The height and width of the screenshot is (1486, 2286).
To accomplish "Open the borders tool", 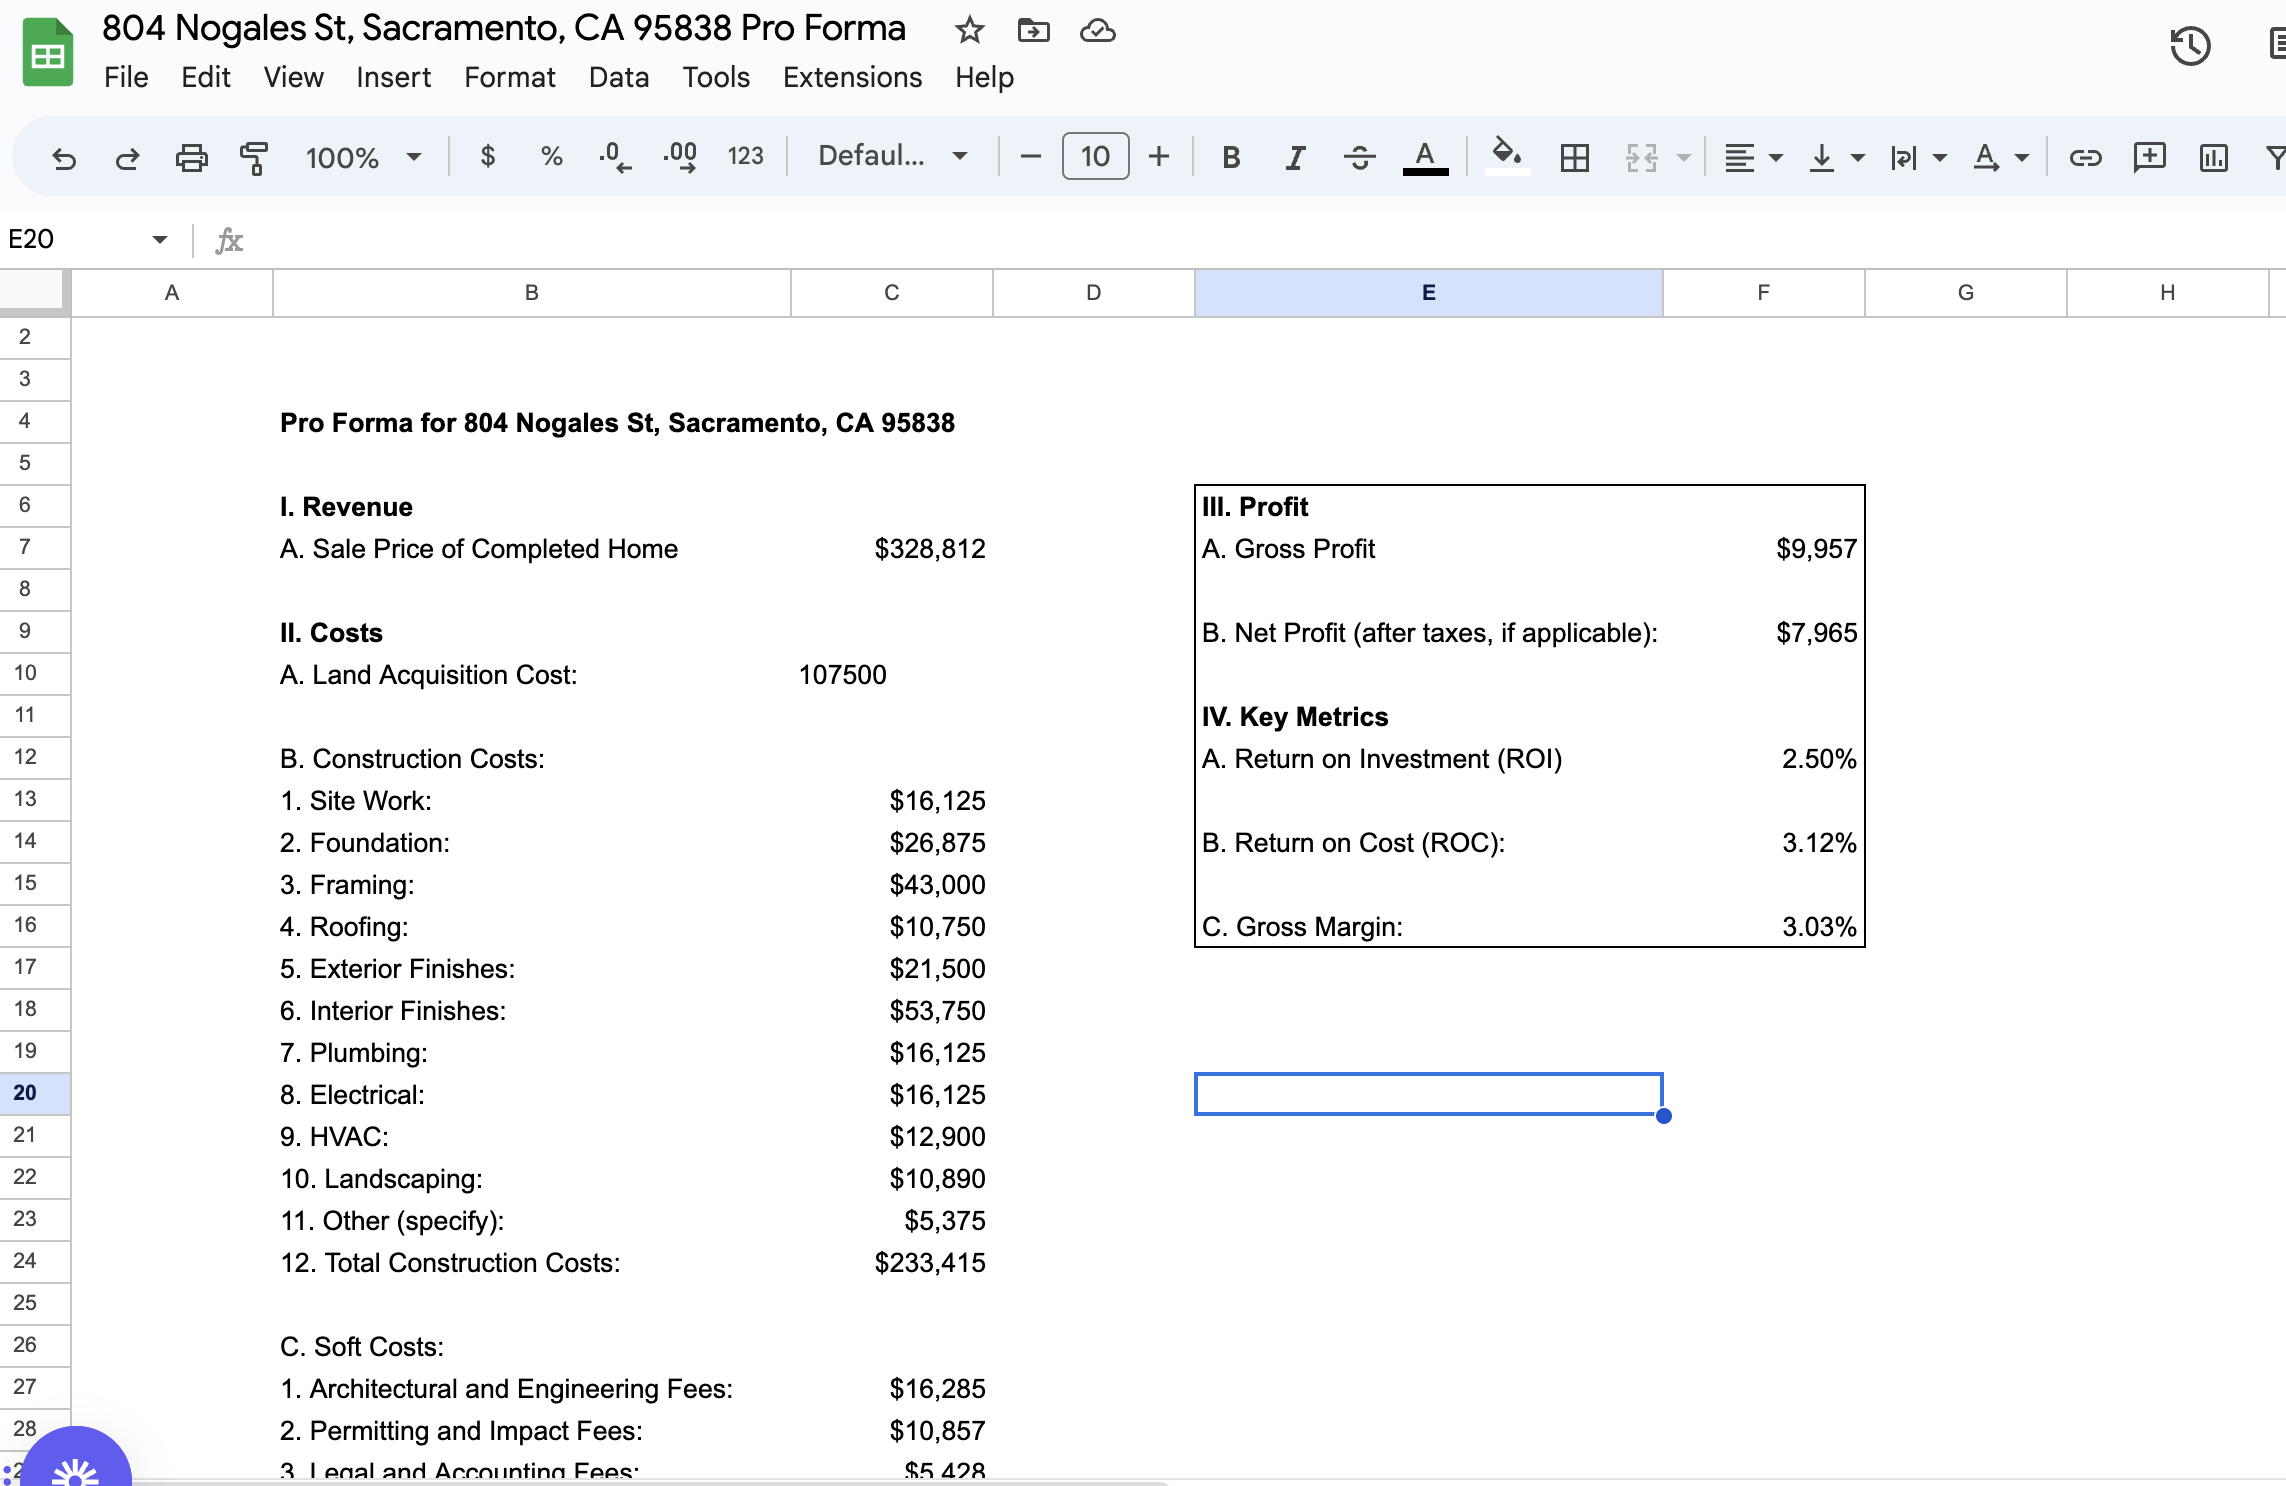I will pyautogui.click(x=1574, y=157).
